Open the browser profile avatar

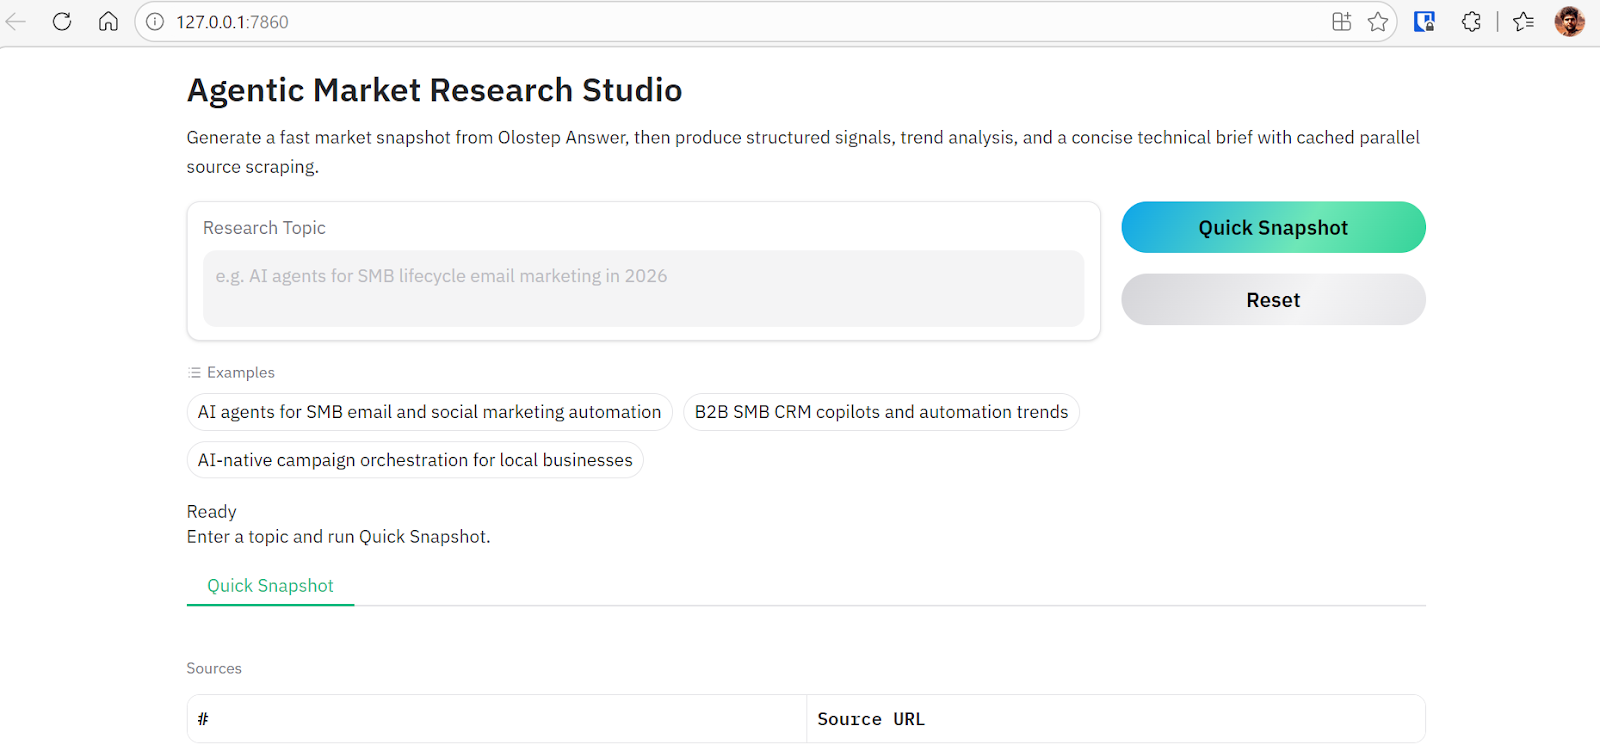click(1569, 22)
